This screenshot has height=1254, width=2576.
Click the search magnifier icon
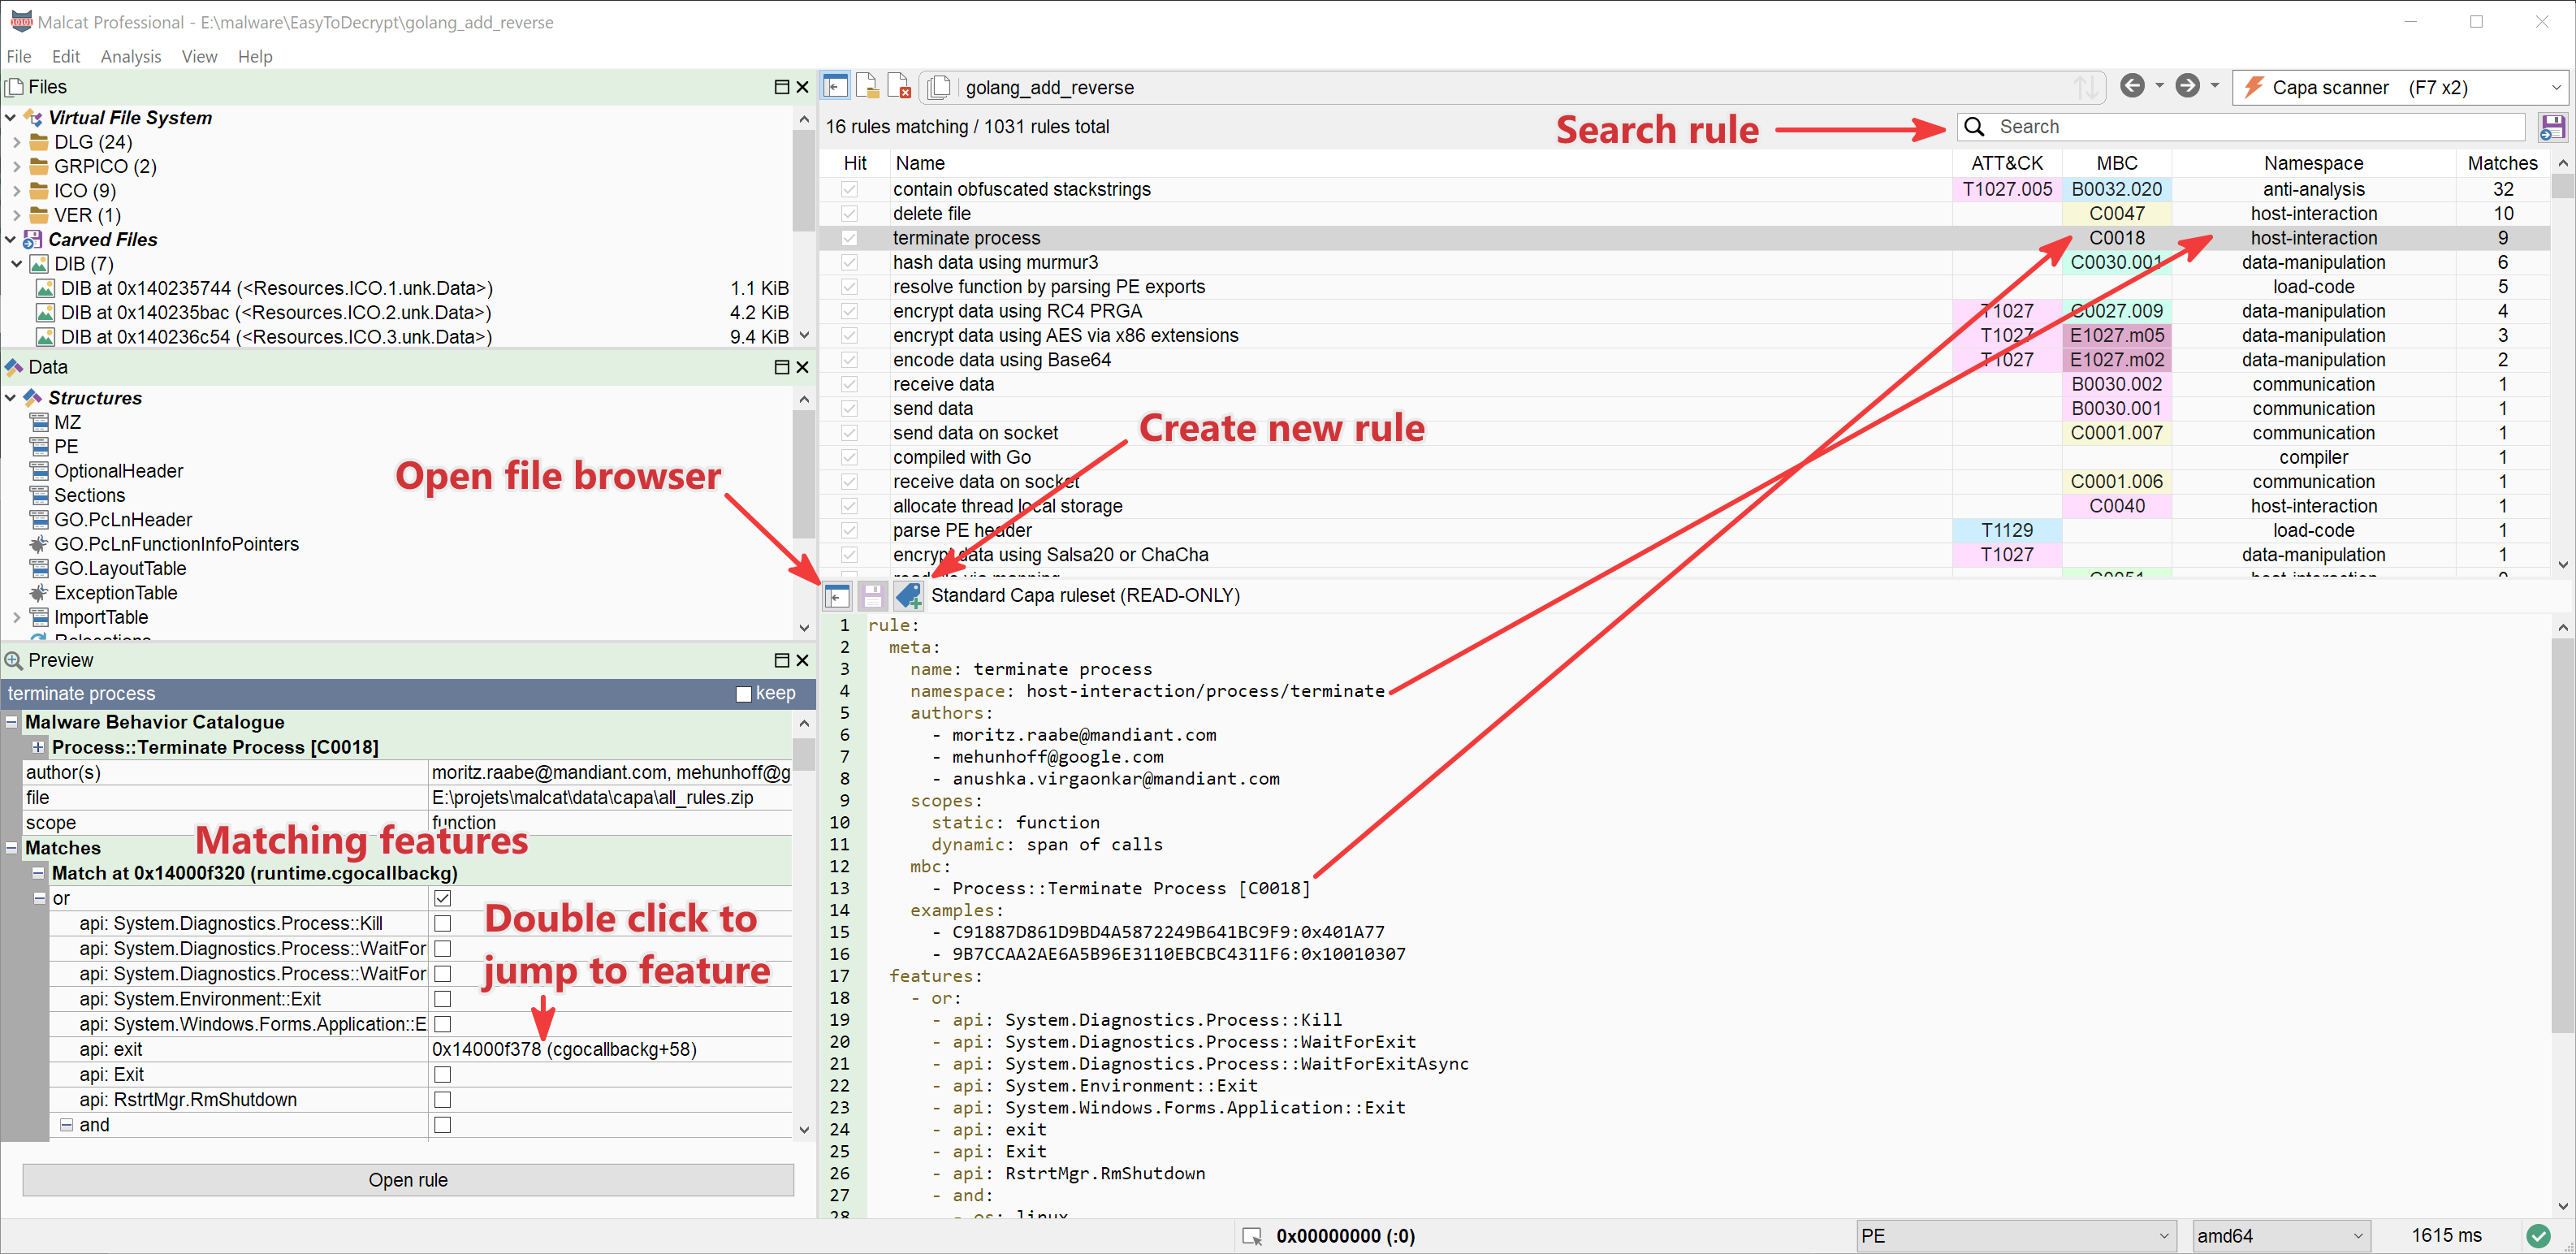(1974, 127)
